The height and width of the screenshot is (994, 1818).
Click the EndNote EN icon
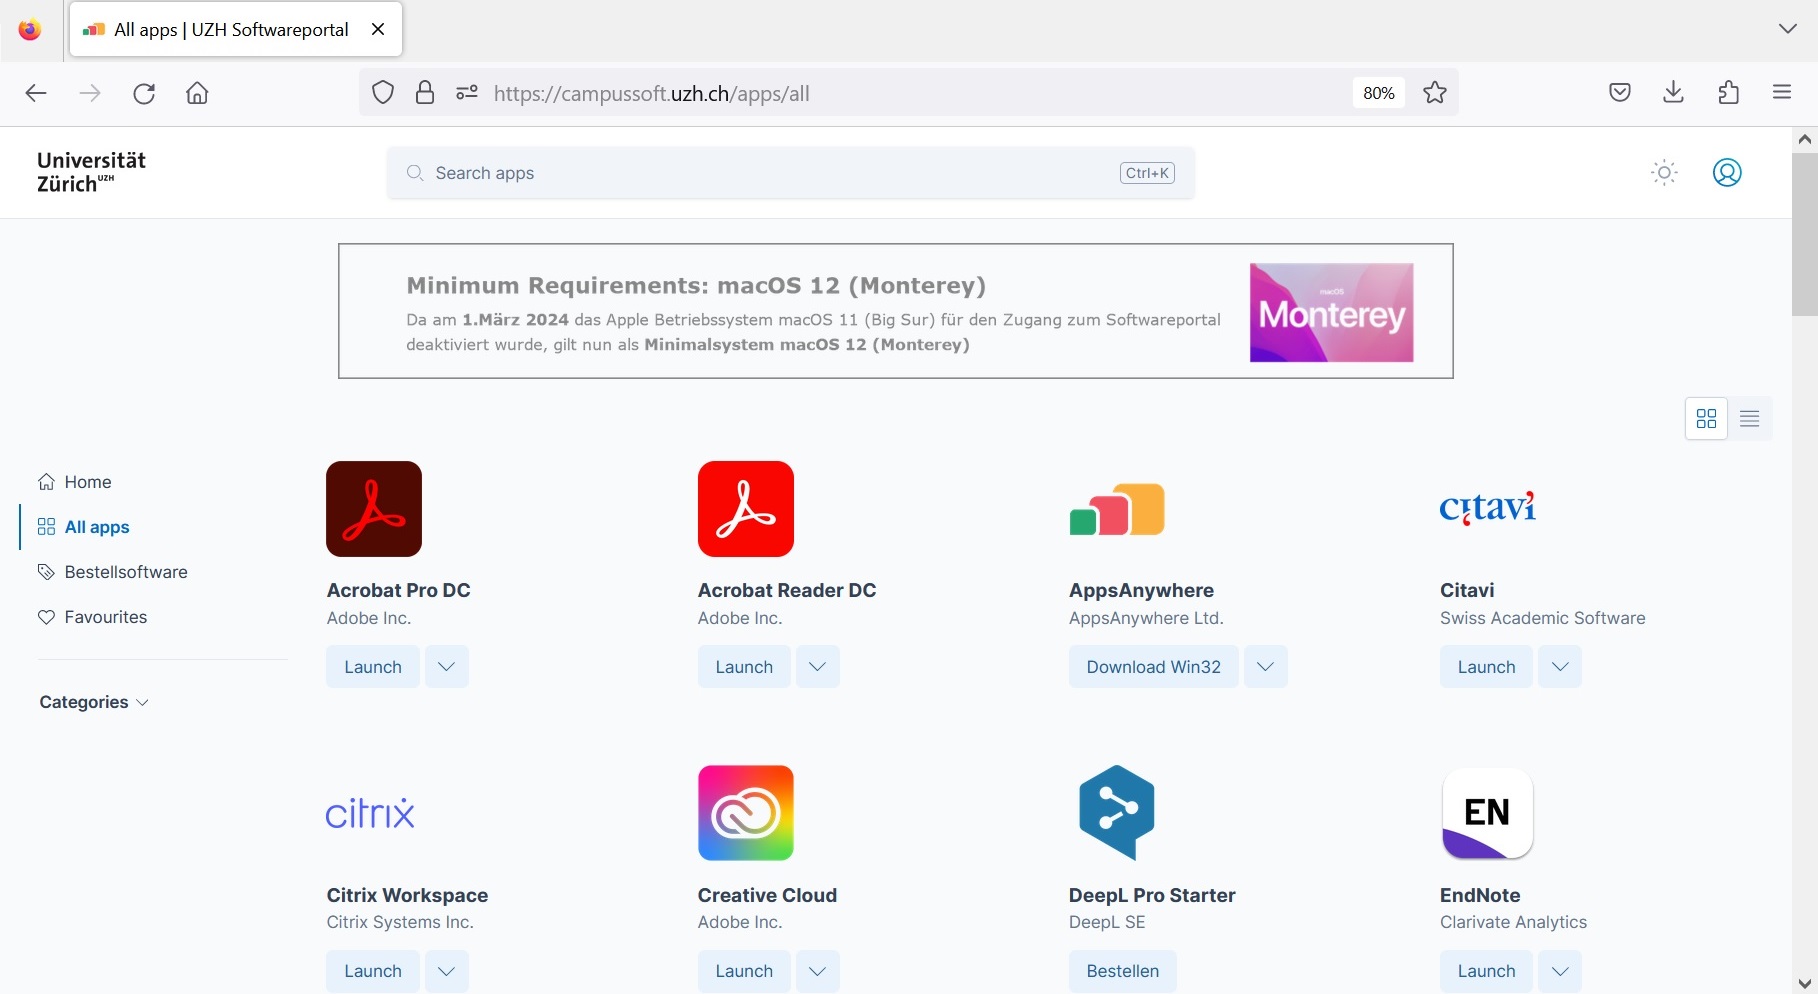[1488, 813]
